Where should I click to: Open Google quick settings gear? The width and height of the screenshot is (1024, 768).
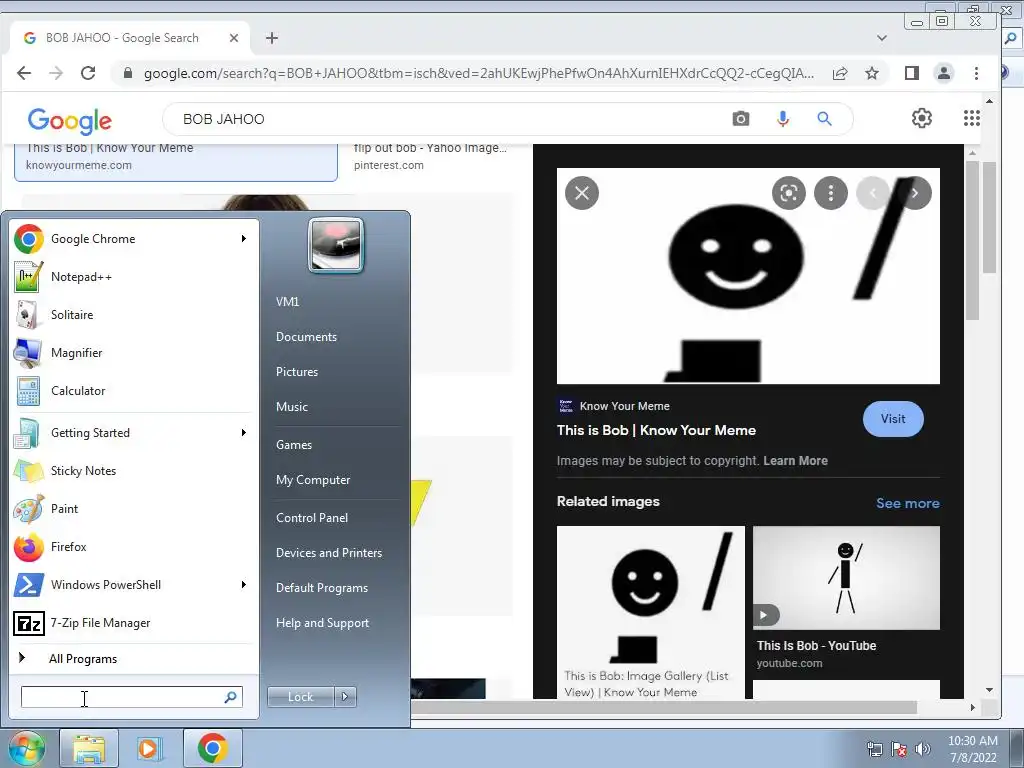(x=921, y=118)
